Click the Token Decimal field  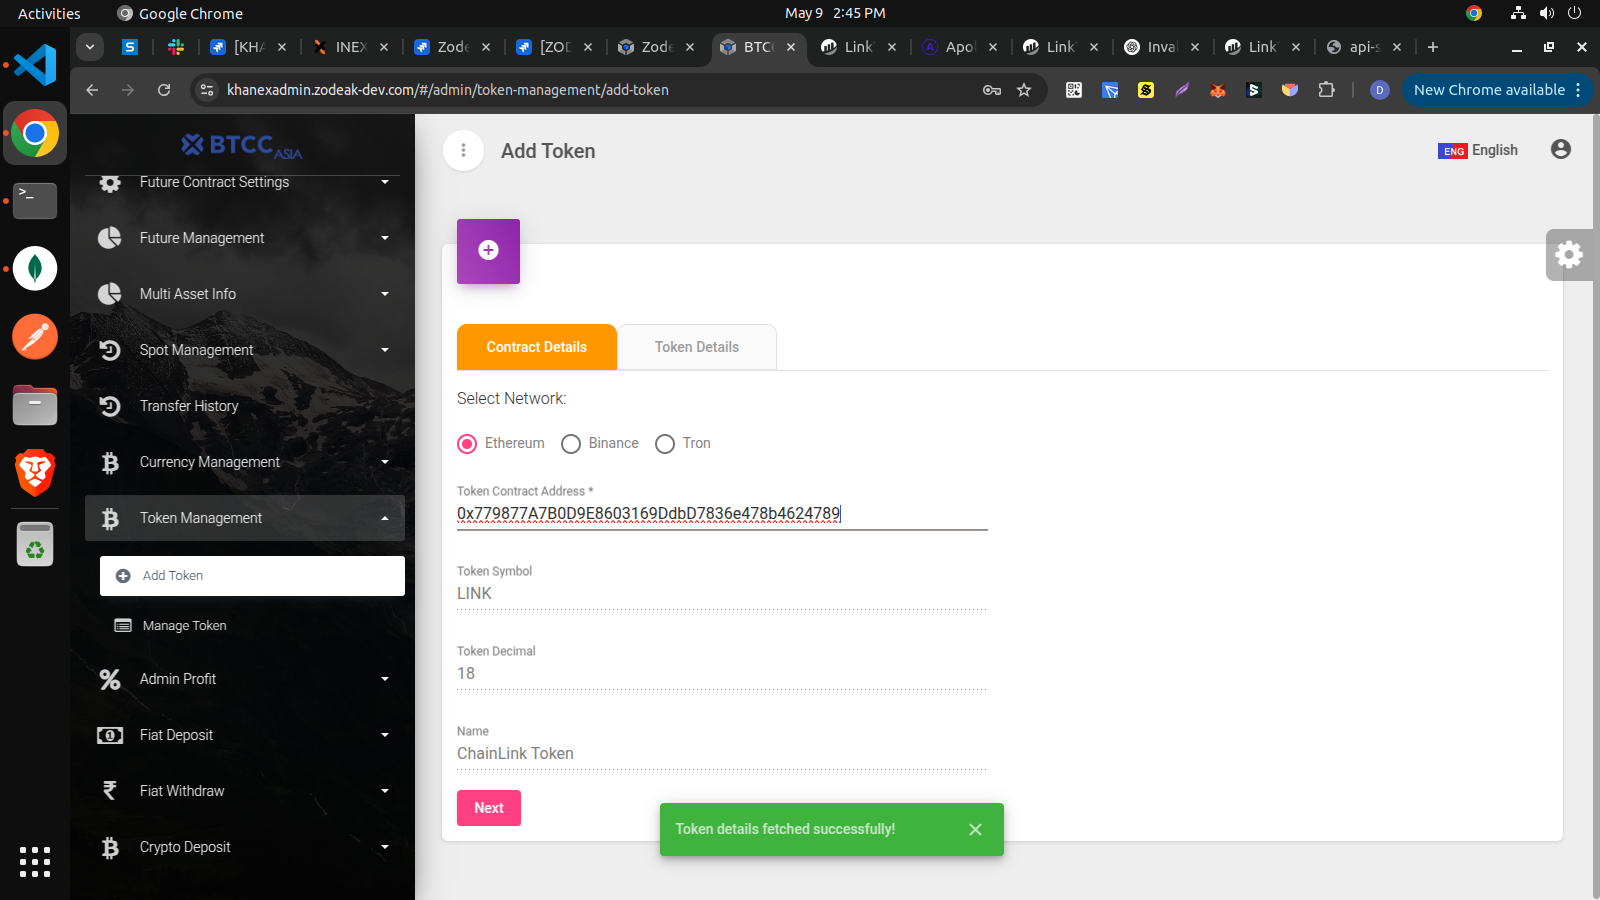pyautogui.click(x=722, y=674)
